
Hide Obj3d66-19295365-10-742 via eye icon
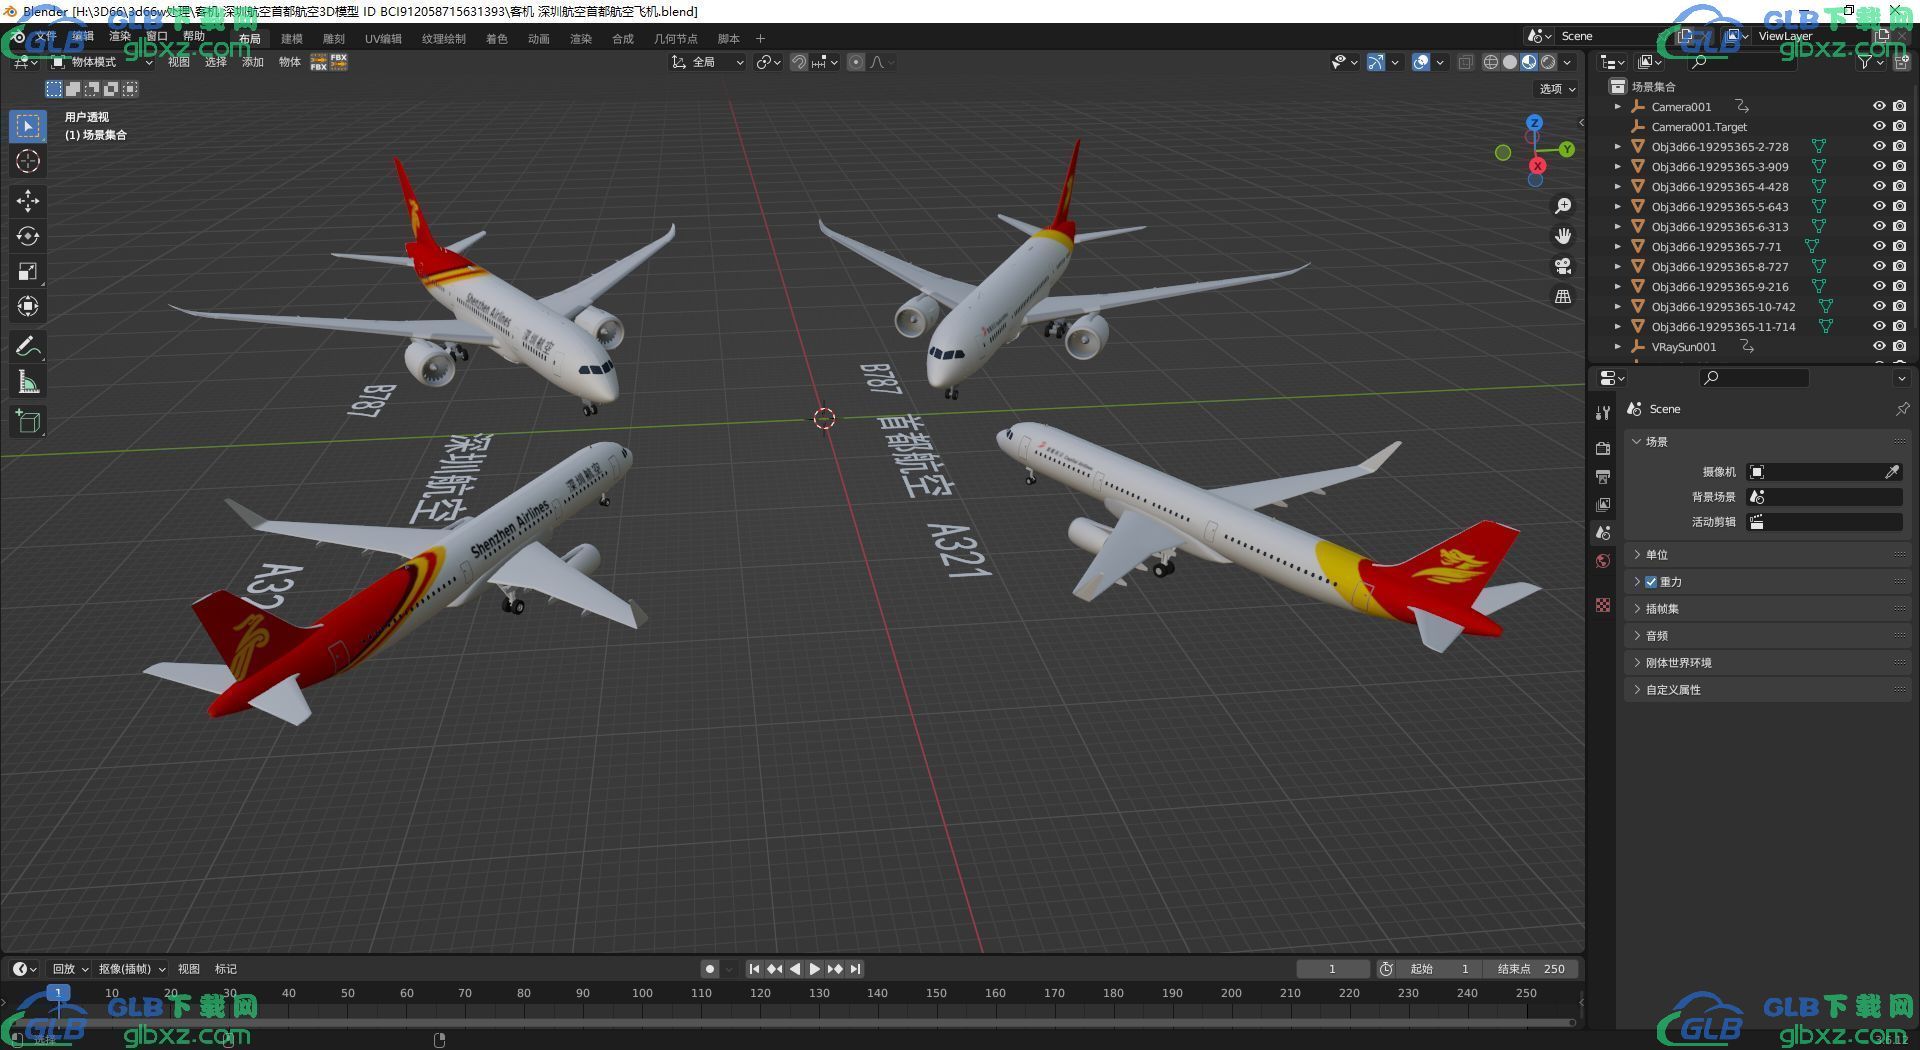point(1879,306)
